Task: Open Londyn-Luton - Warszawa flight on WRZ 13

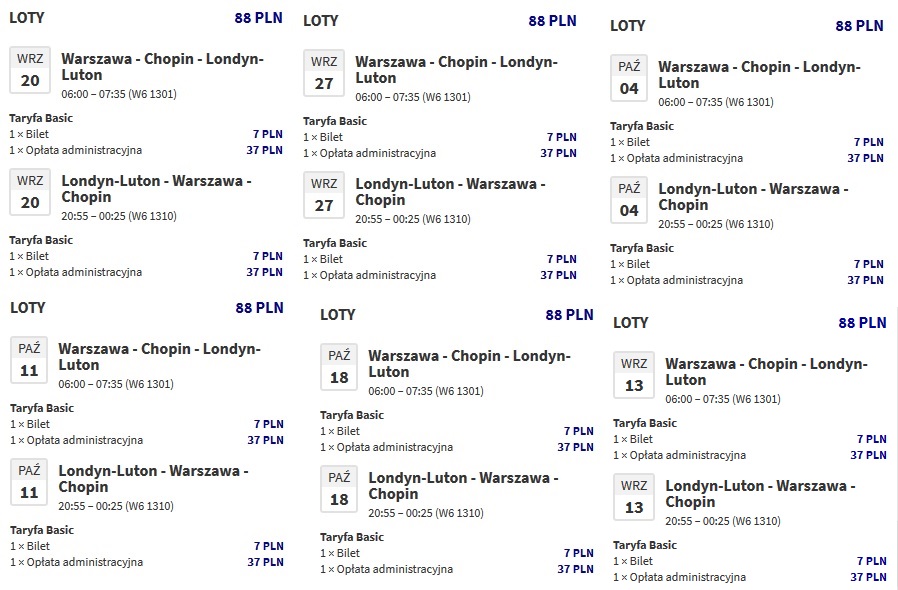Action: point(760,494)
